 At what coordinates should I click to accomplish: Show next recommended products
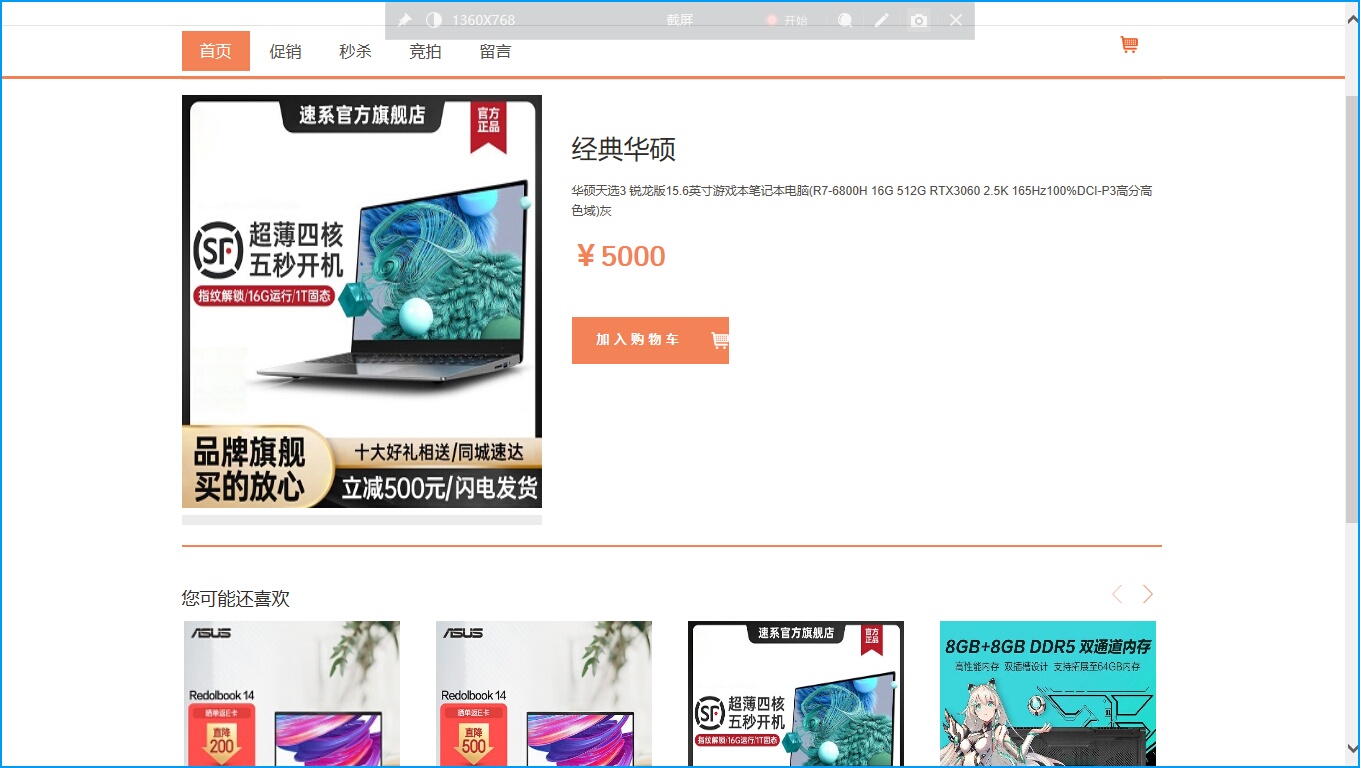pyautogui.click(x=1148, y=594)
